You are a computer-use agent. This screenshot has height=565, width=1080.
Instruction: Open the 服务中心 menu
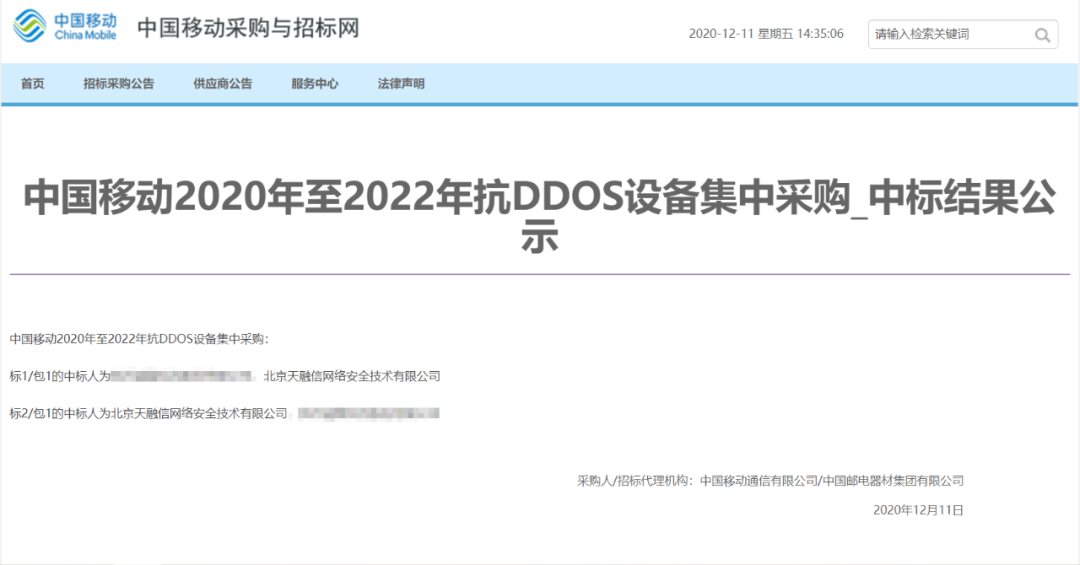click(x=315, y=83)
